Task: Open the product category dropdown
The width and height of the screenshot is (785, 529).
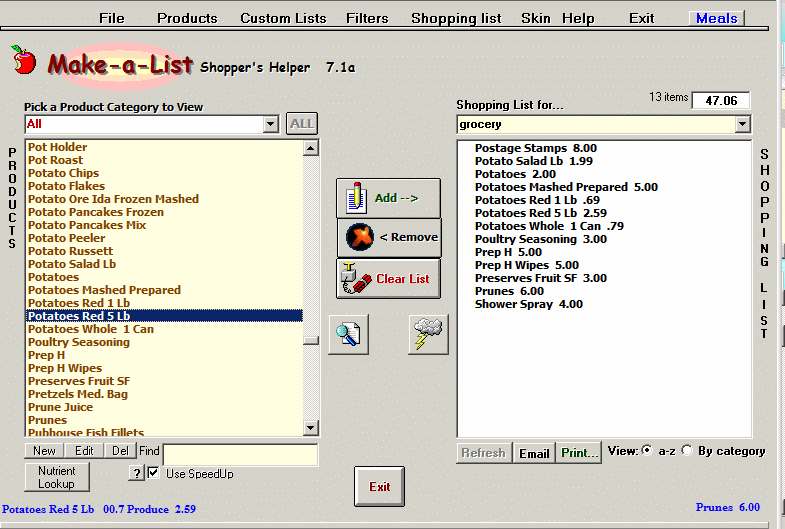Action: 270,124
